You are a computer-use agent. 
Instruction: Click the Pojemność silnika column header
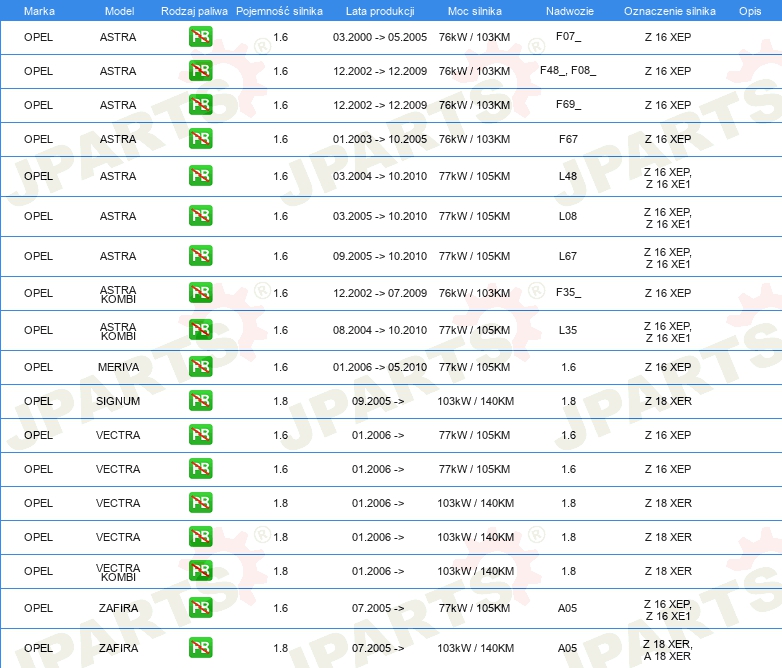pos(279,11)
